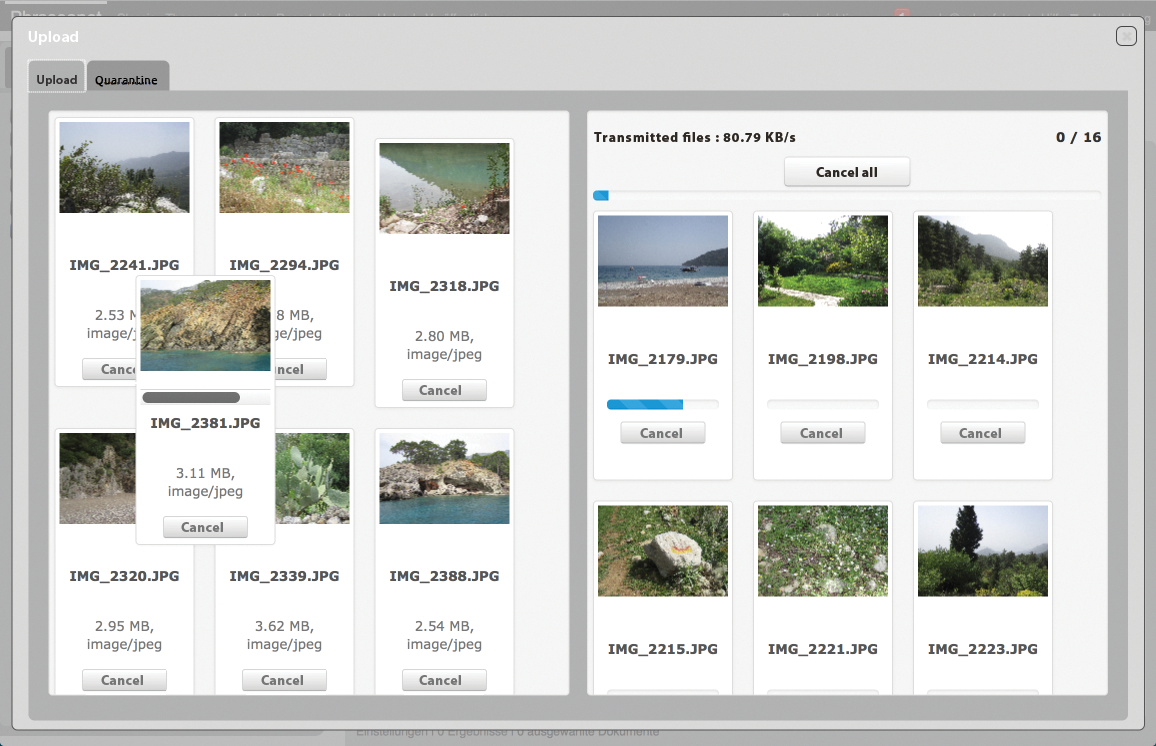This screenshot has height=746, width=1156.
Task: Cancel the upload of IMG_2320.JPG
Action: (124, 680)
